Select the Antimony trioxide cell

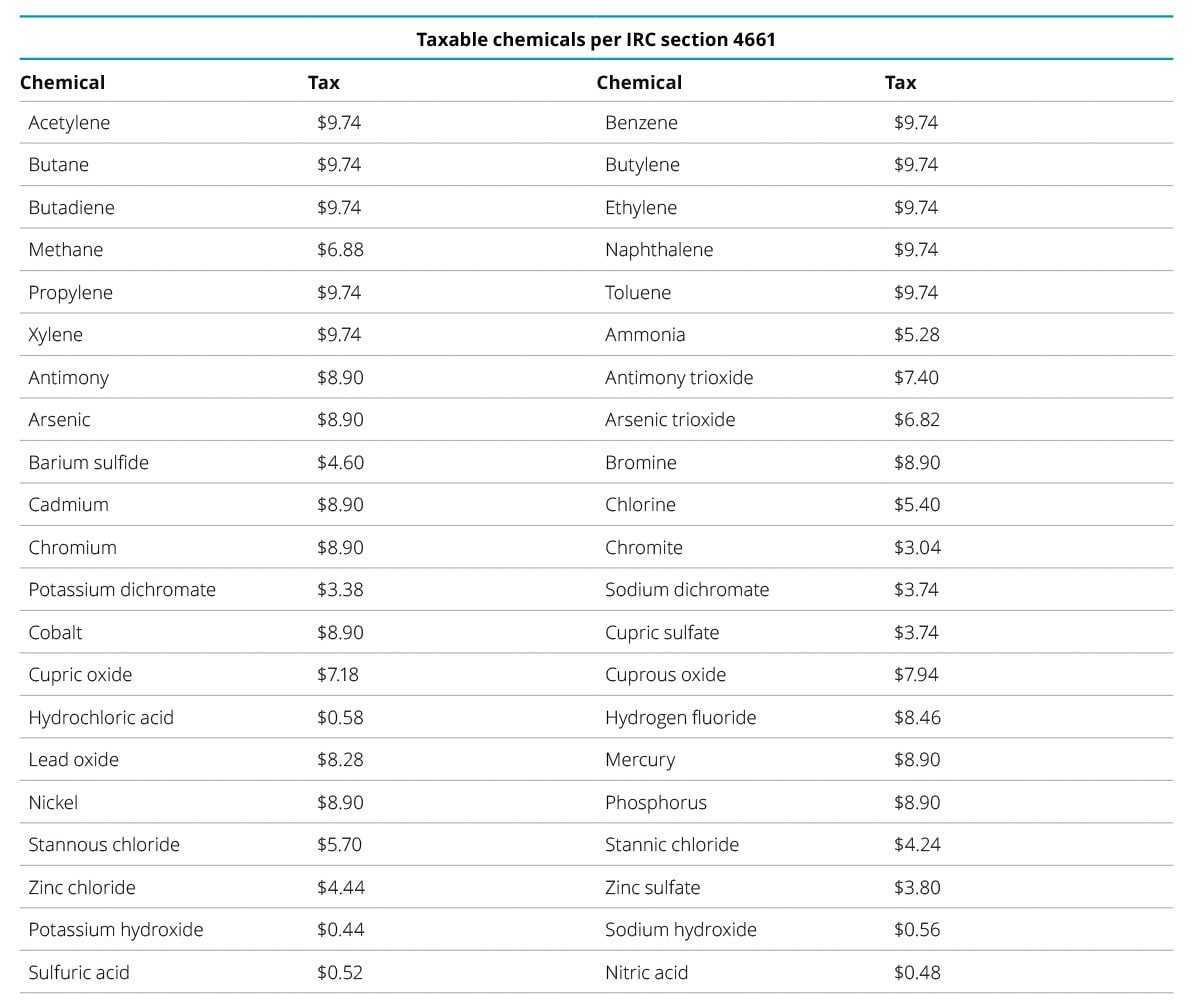coord(679,378)
